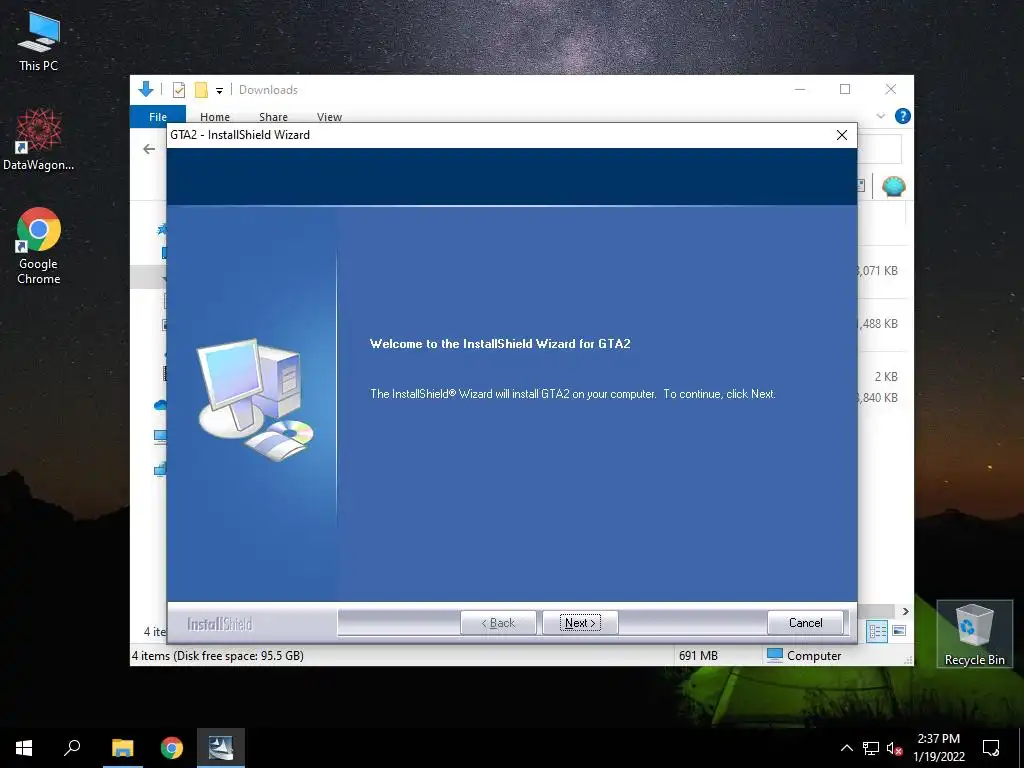Minimize the Downloads Explorer window
The image size is (1024, 768).
point(800,89)
